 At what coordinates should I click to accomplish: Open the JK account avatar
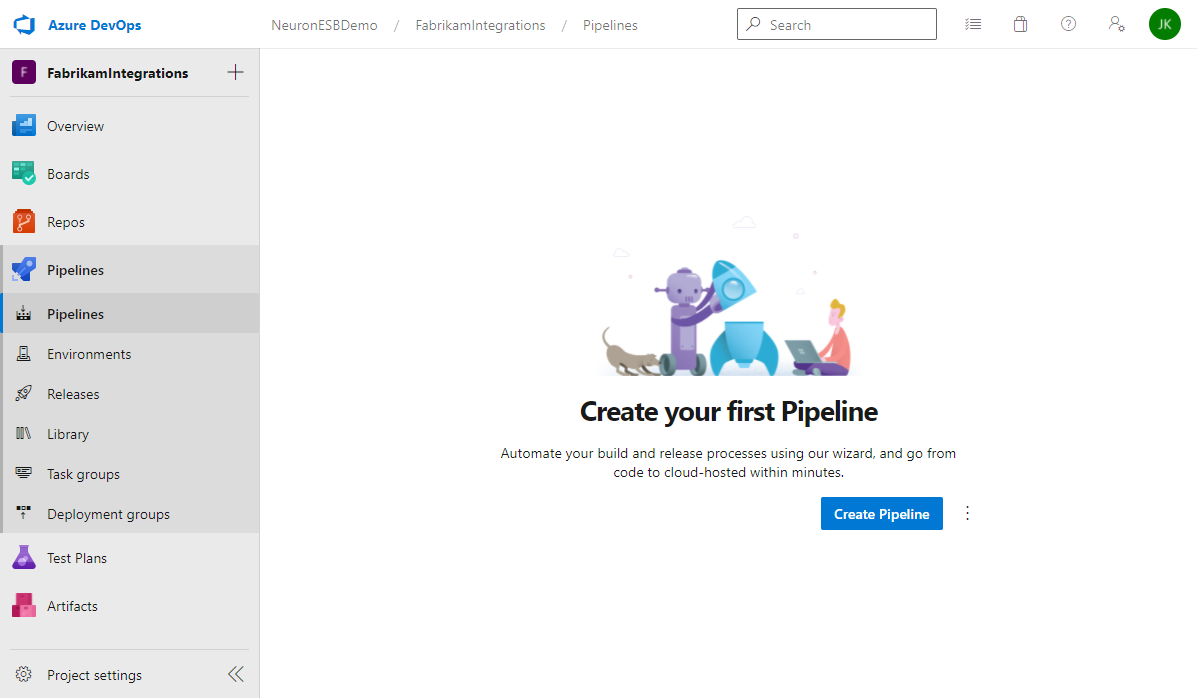[1165, 24]
